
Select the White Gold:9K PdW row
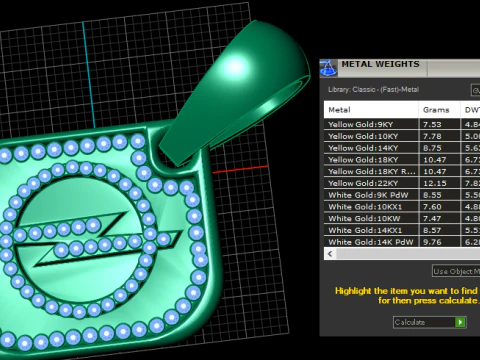click(402, 195)
